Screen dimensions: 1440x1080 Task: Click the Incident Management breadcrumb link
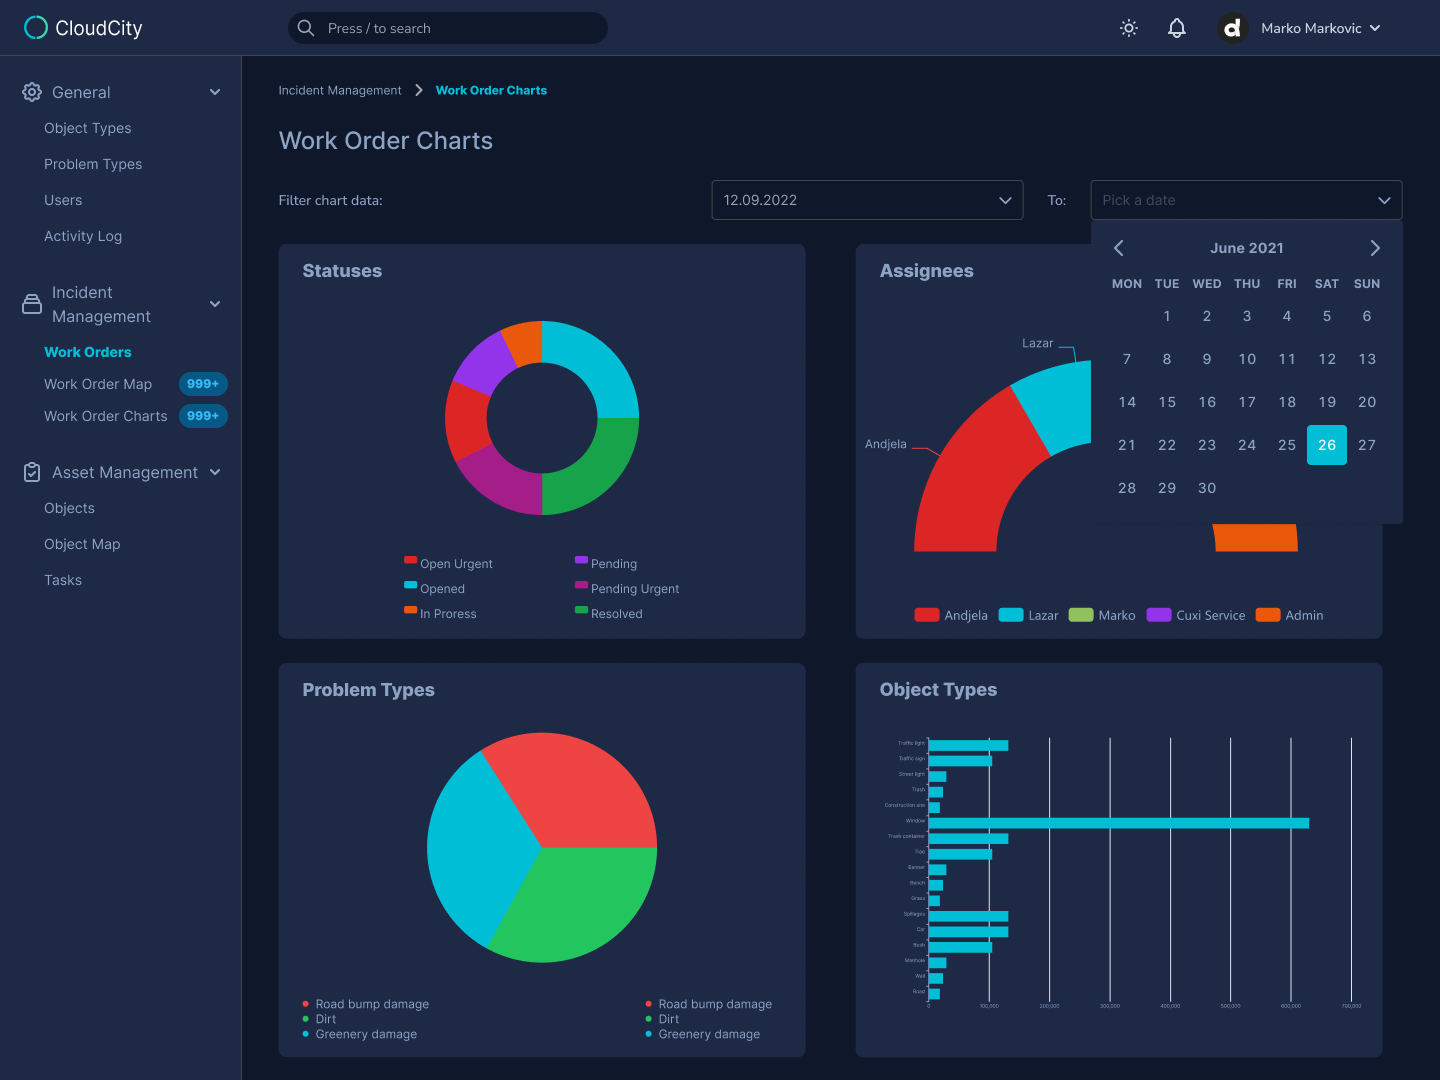340,90
